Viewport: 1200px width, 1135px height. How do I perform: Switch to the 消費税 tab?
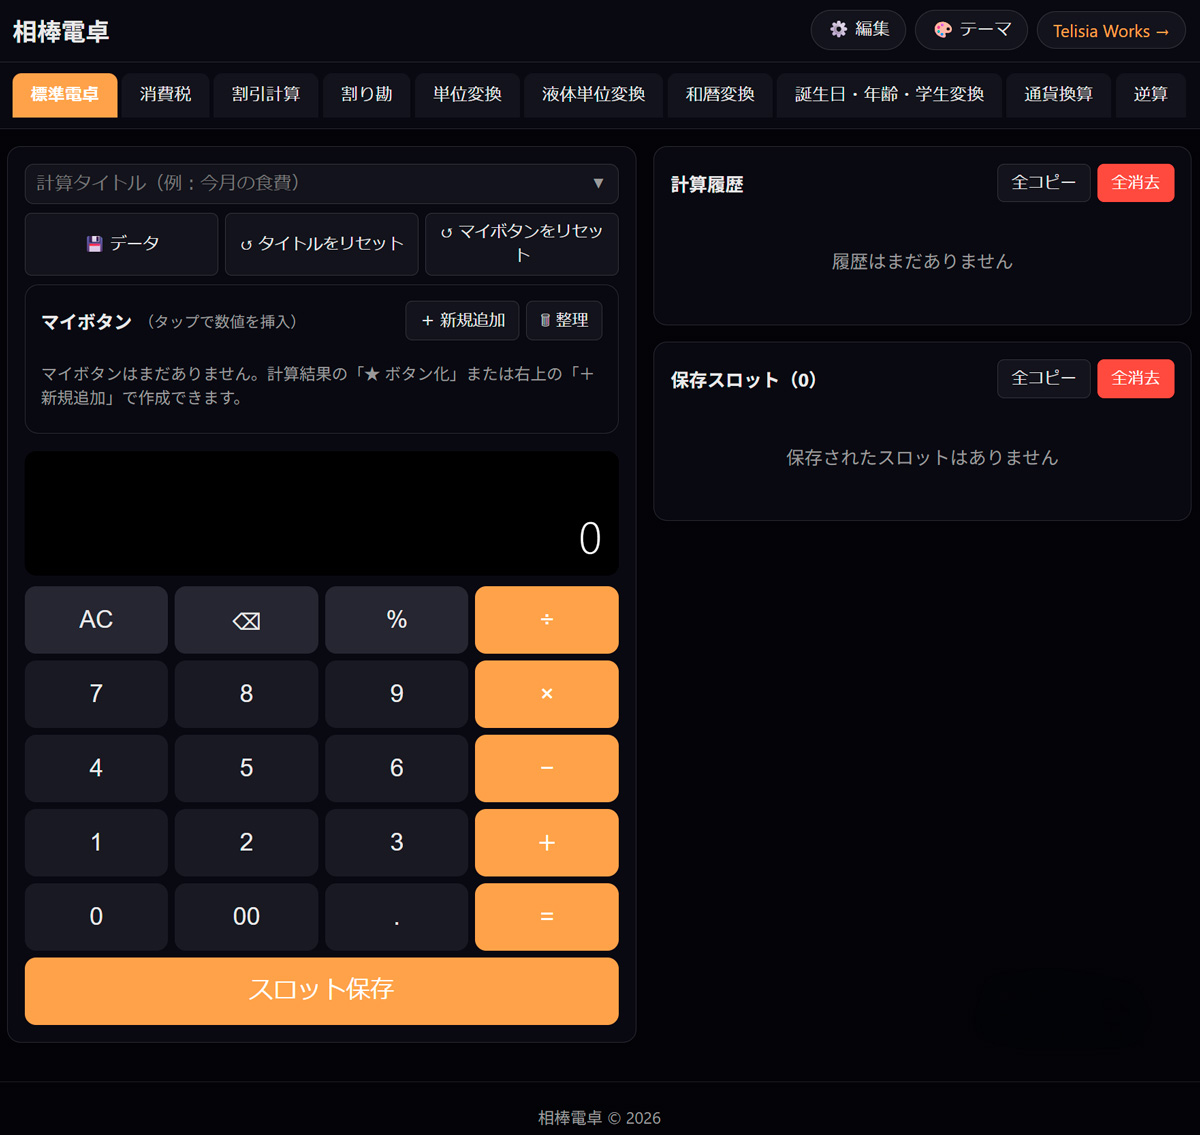165,95
